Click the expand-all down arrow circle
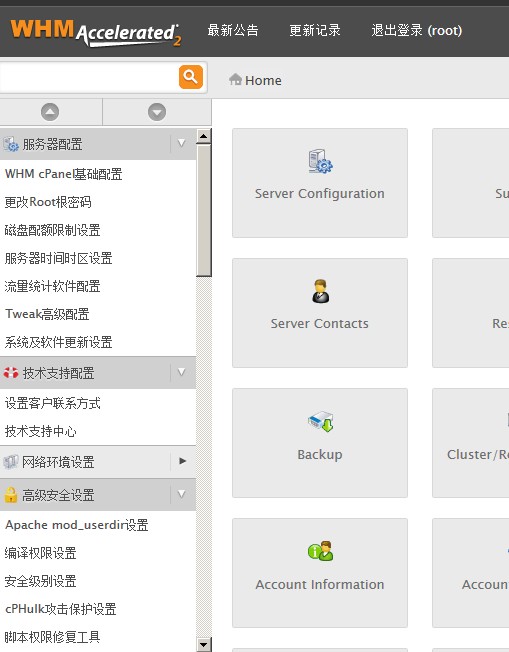Image resolution: width=509 pixels, height=652 pixels. pyautogui.click(x=157, y=112)
